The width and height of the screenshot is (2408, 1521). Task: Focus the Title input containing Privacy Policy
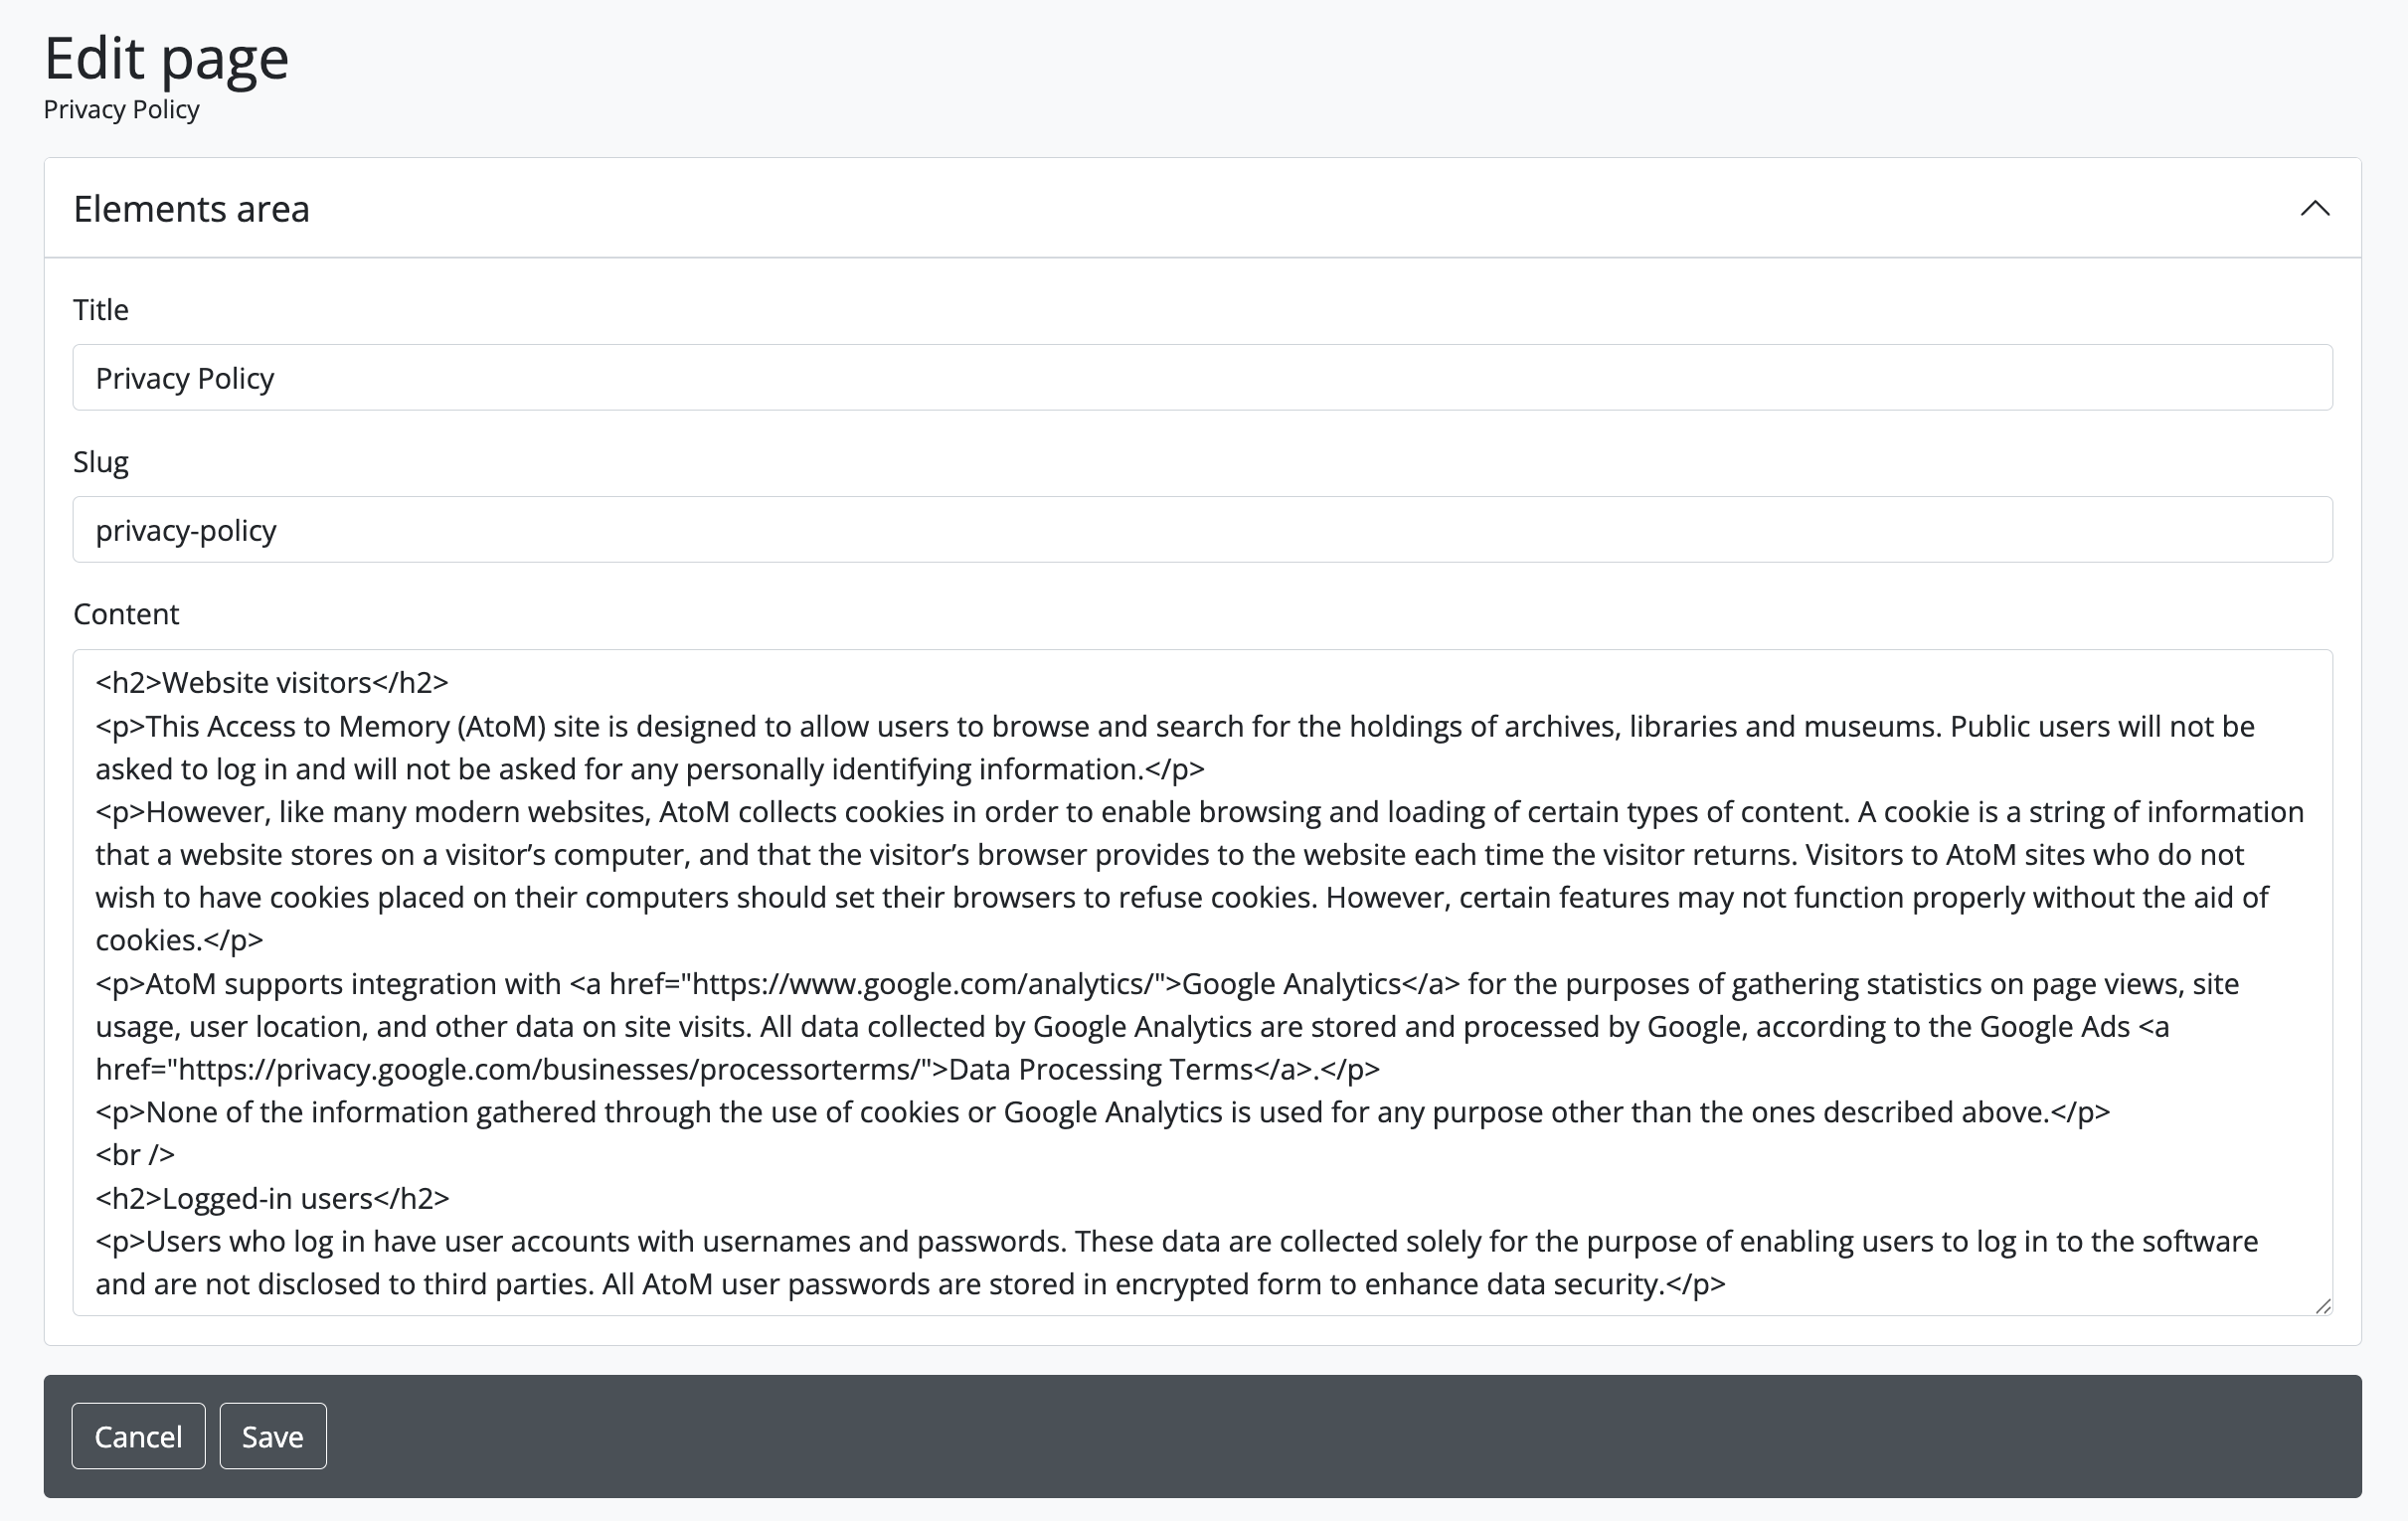coord(1202,378)
